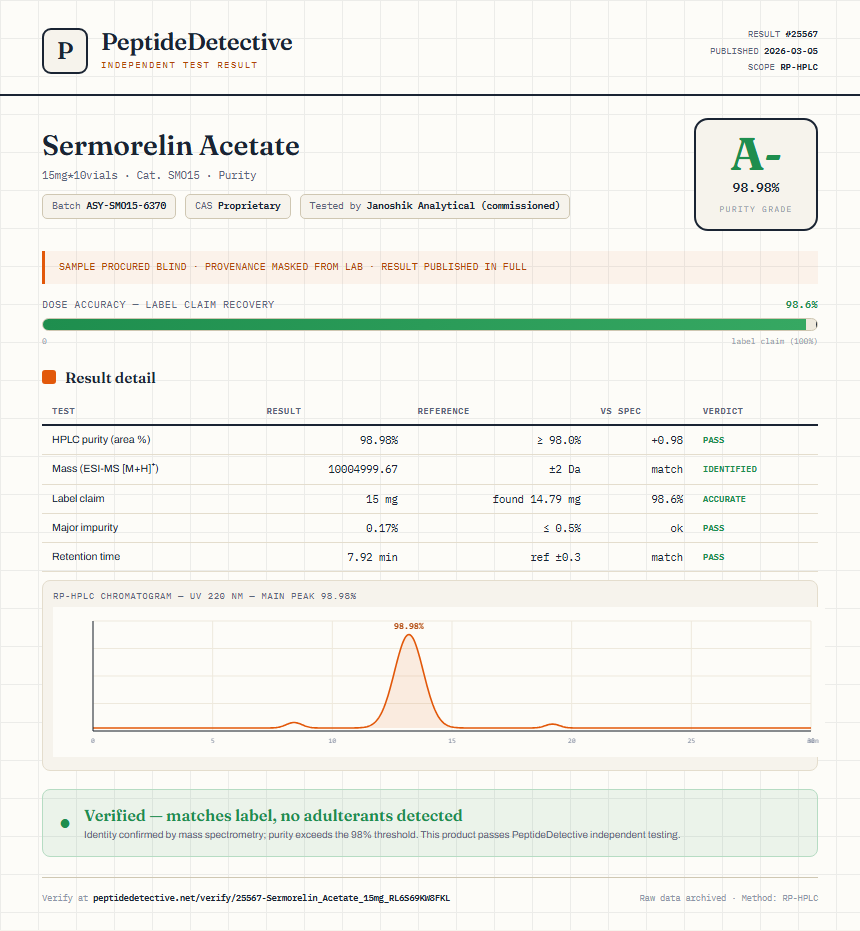Click the 98.6% dose accuracy value
This screenshot has width=860, height=931.
pos(802,305)
